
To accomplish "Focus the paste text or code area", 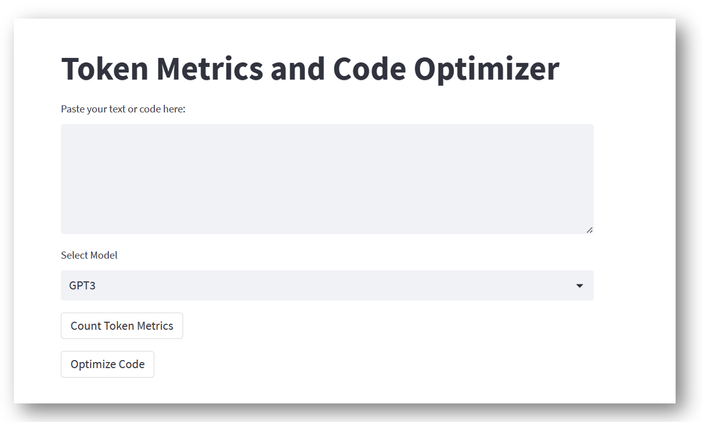I will [x=326, y=179].
